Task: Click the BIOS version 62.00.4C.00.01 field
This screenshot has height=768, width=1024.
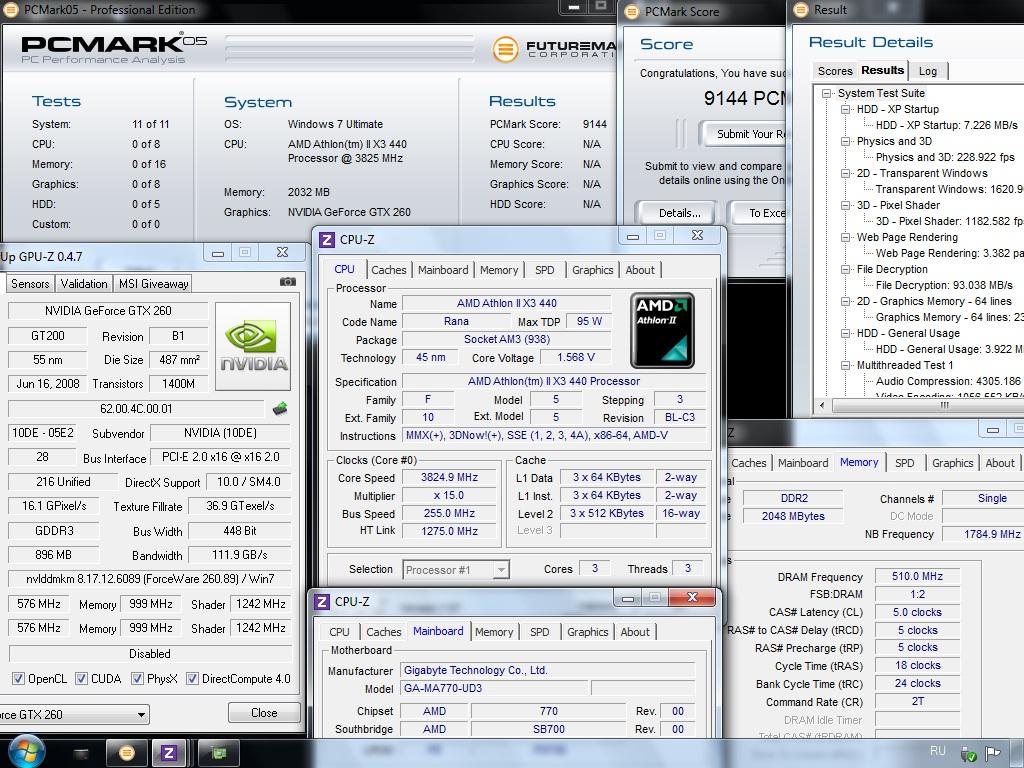Action: click(136, 409)
